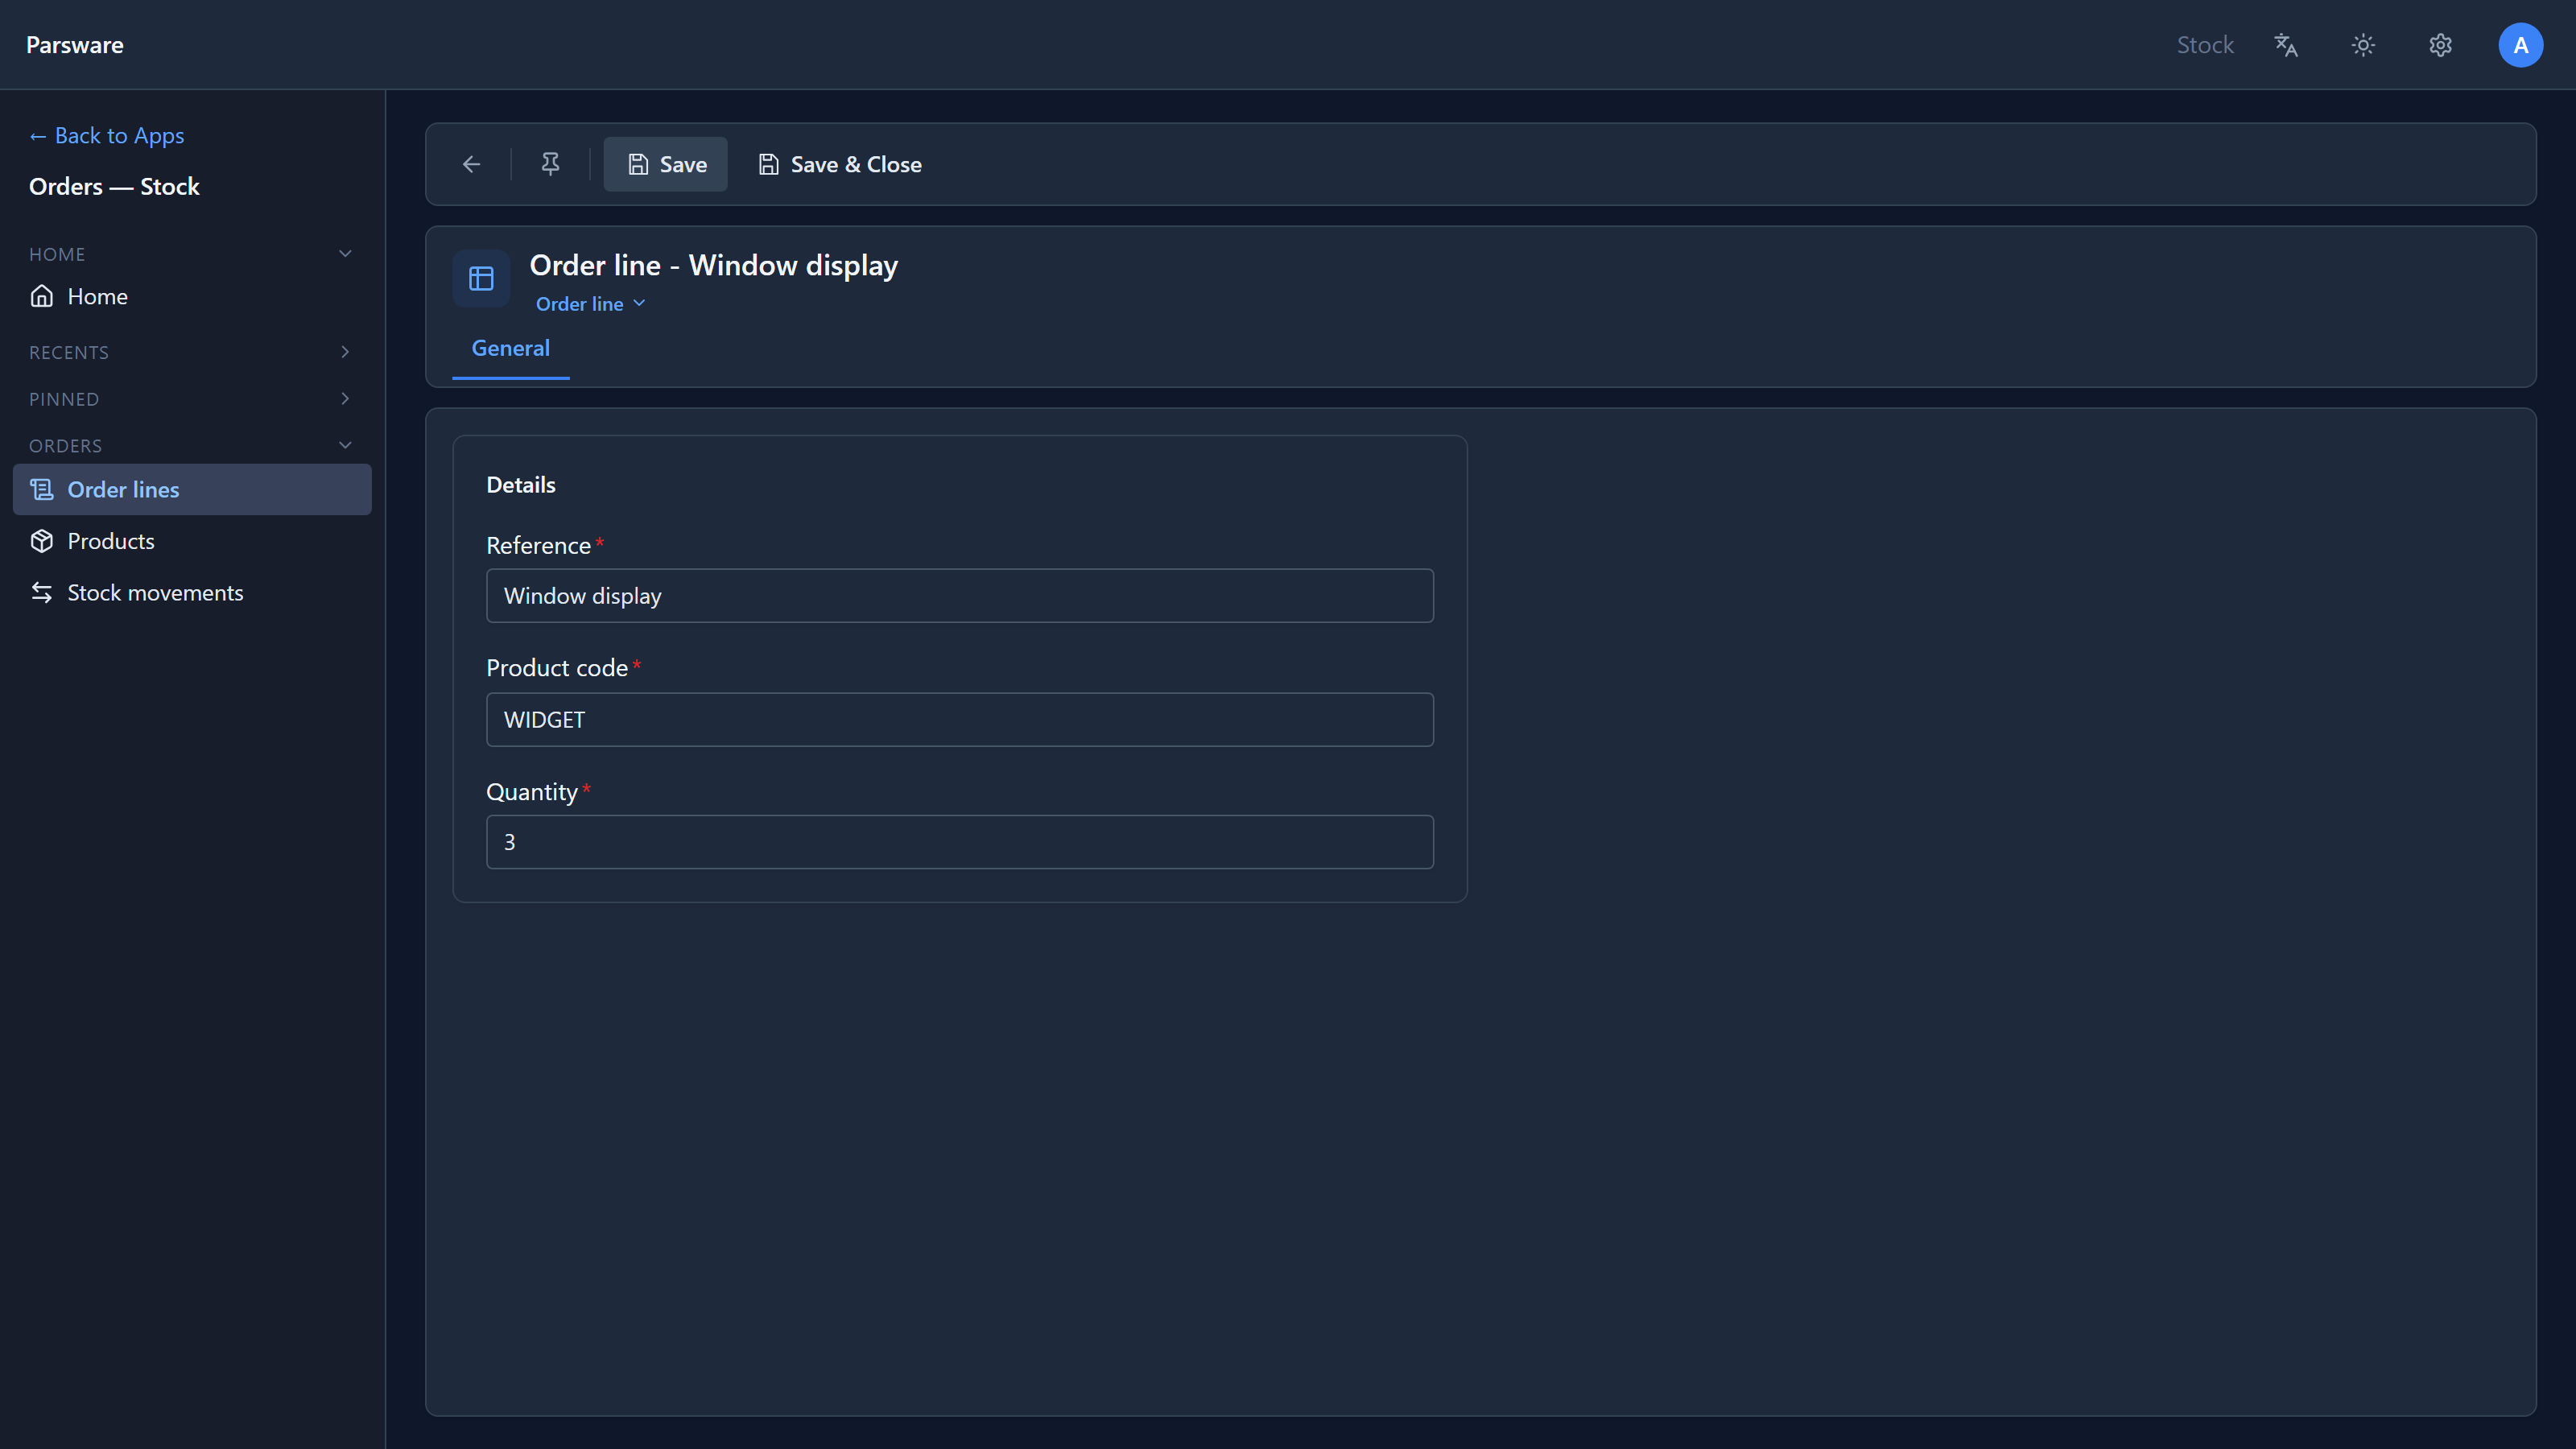Click the Stock movements arrows icon
The height and width of the screenshot is (1449, 2576).
[42, 593]
